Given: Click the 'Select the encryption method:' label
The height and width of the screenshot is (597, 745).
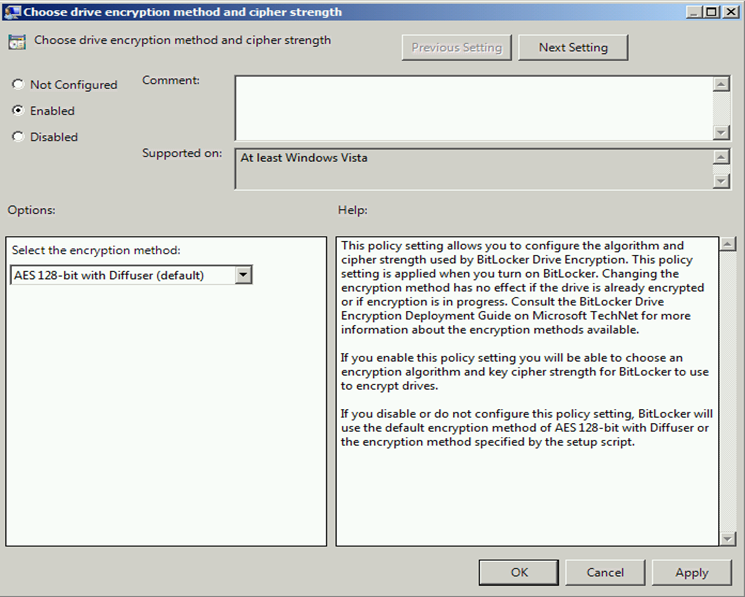Looking at the screenshot, I should 96,250.
